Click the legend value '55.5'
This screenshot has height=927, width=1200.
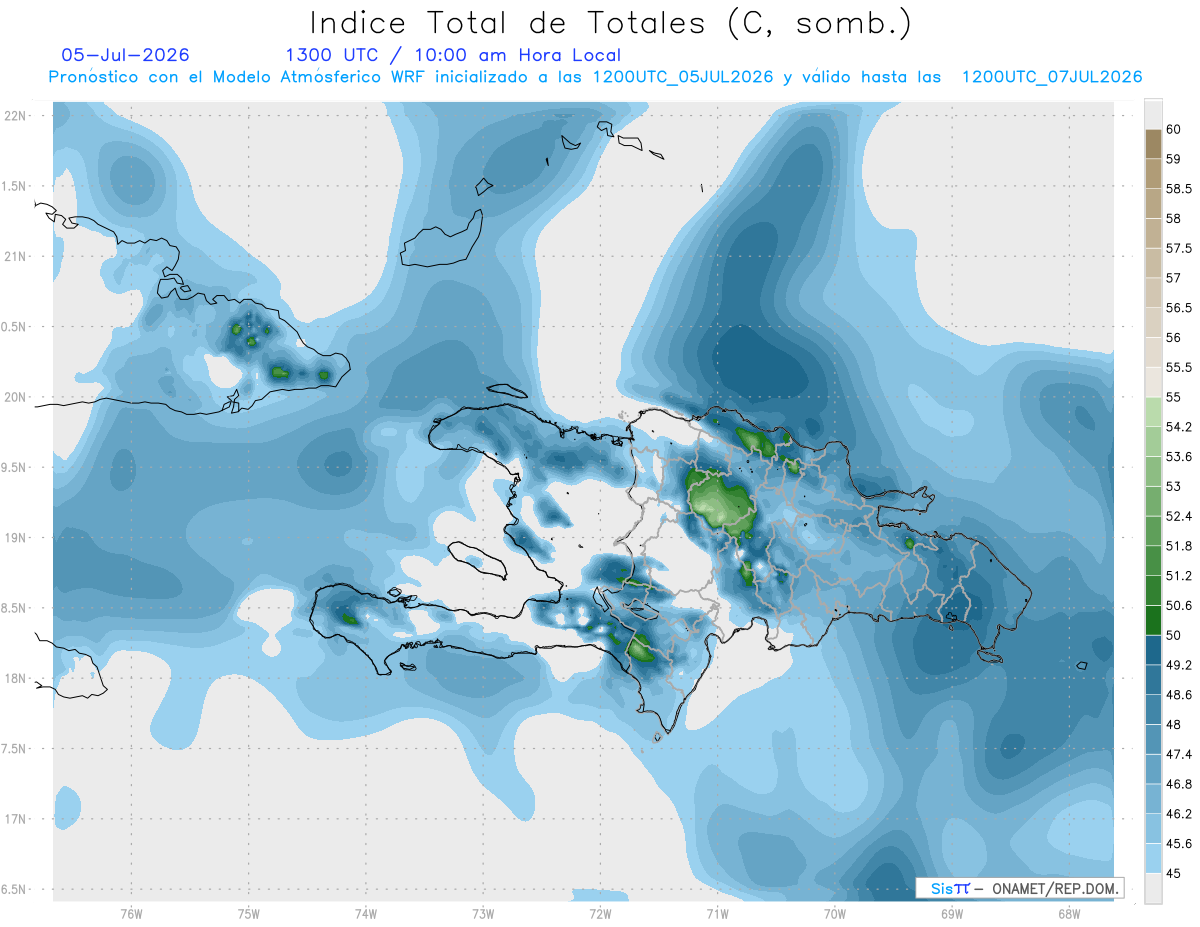(1179, 368)
